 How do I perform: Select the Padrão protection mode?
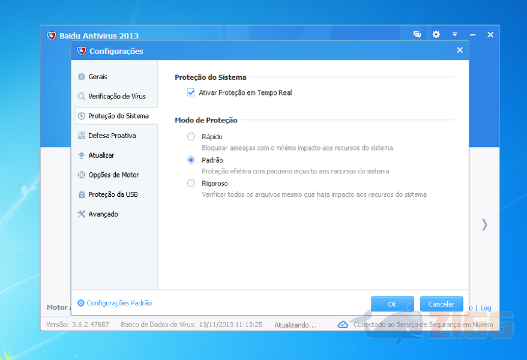tap(191, 160)
